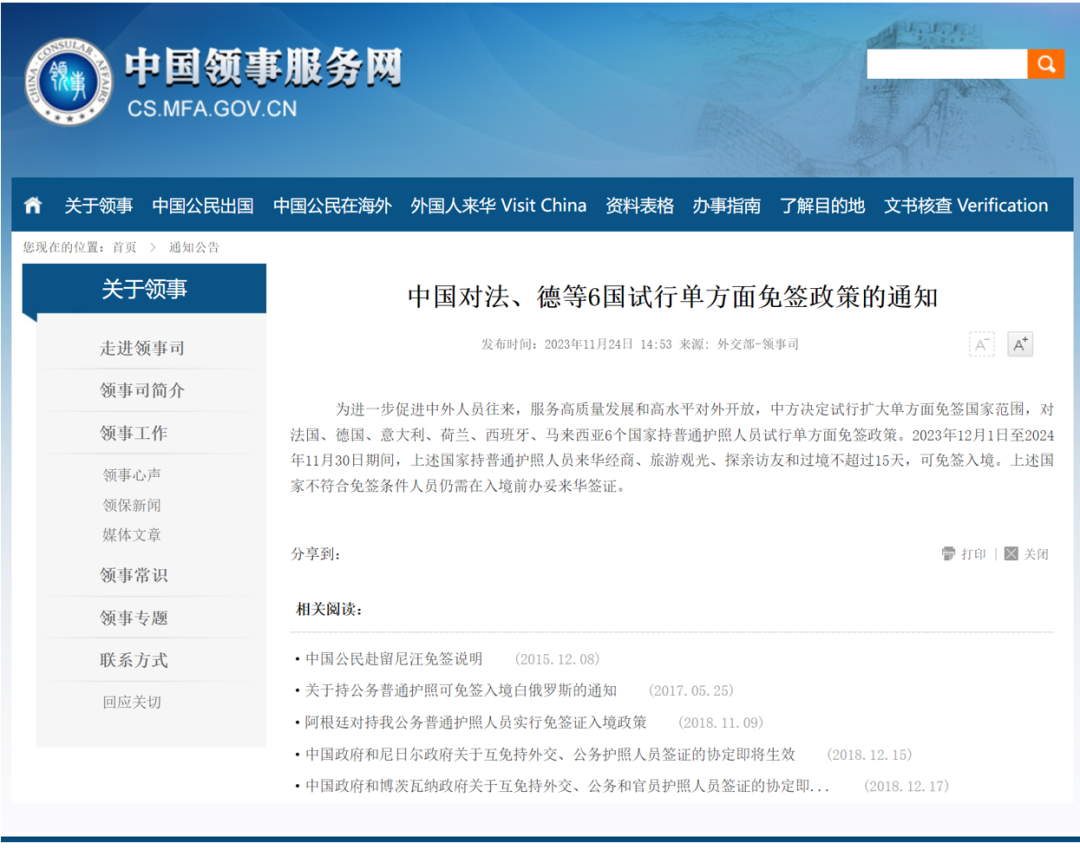Screen dimensions: 1080x850
Task: Click the 打印 printer icon
Action: (948, 552)
